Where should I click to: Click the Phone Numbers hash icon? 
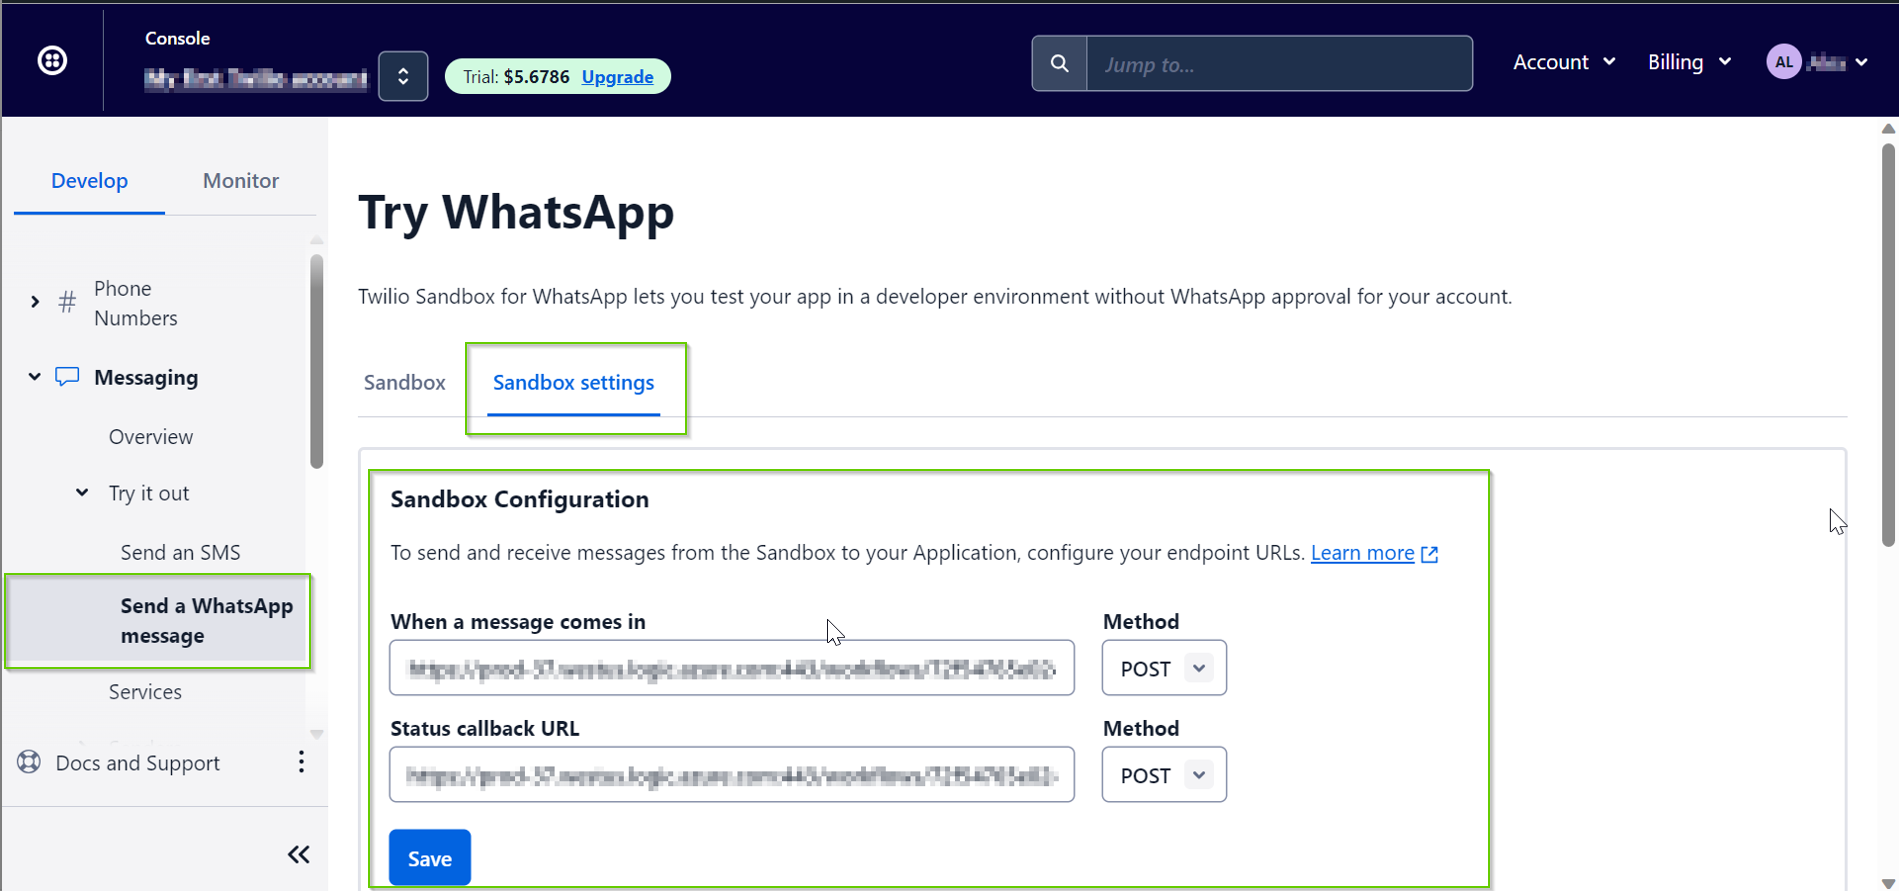(67, 302)
